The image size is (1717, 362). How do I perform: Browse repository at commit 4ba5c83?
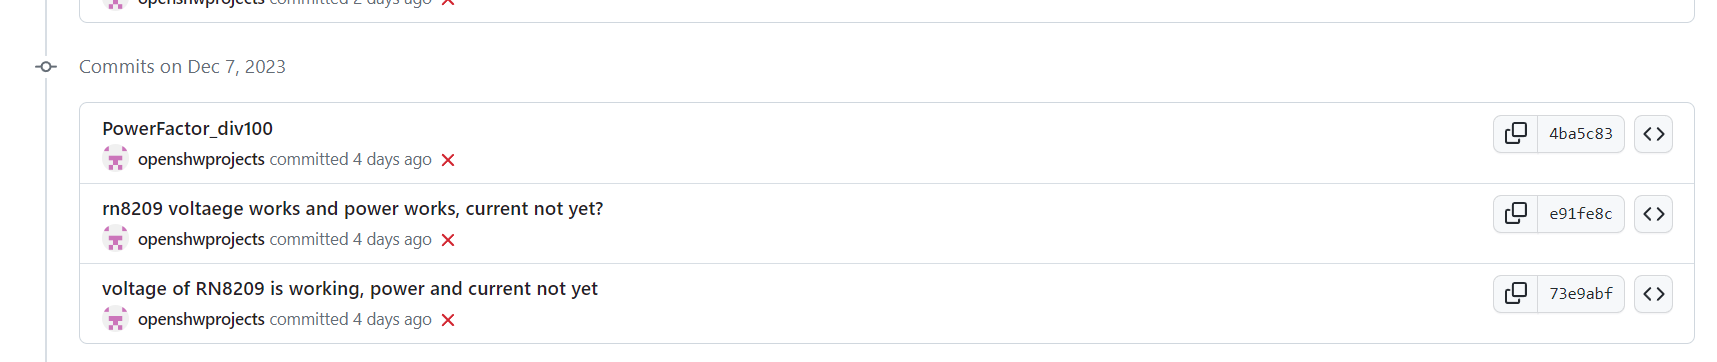1653,133
